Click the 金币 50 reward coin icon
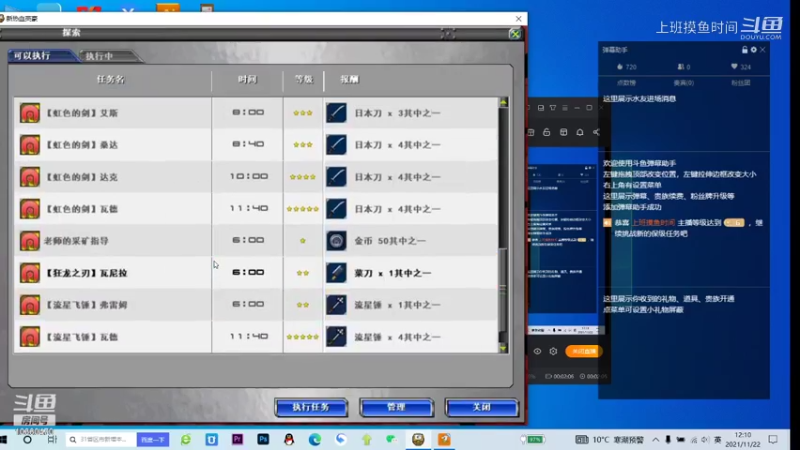This screenshot has width=800, height=450. point(336,241)
